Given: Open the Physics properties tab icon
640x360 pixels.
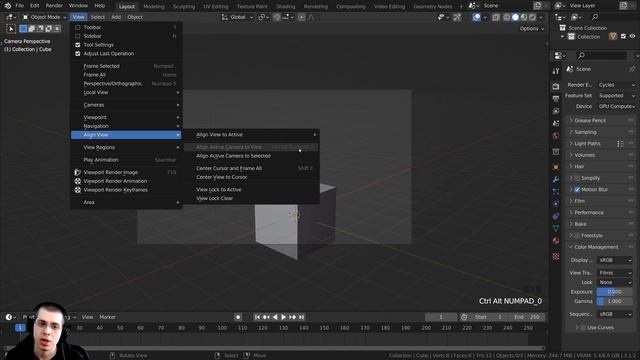Looking at the screenshot, I should 556,204.
